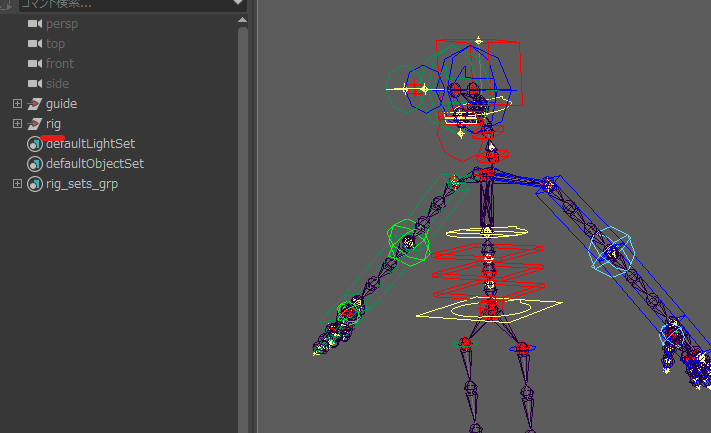Click the rig_sets_grp set icon
This screenshot has height=433, width=711.
click(35, 184)
